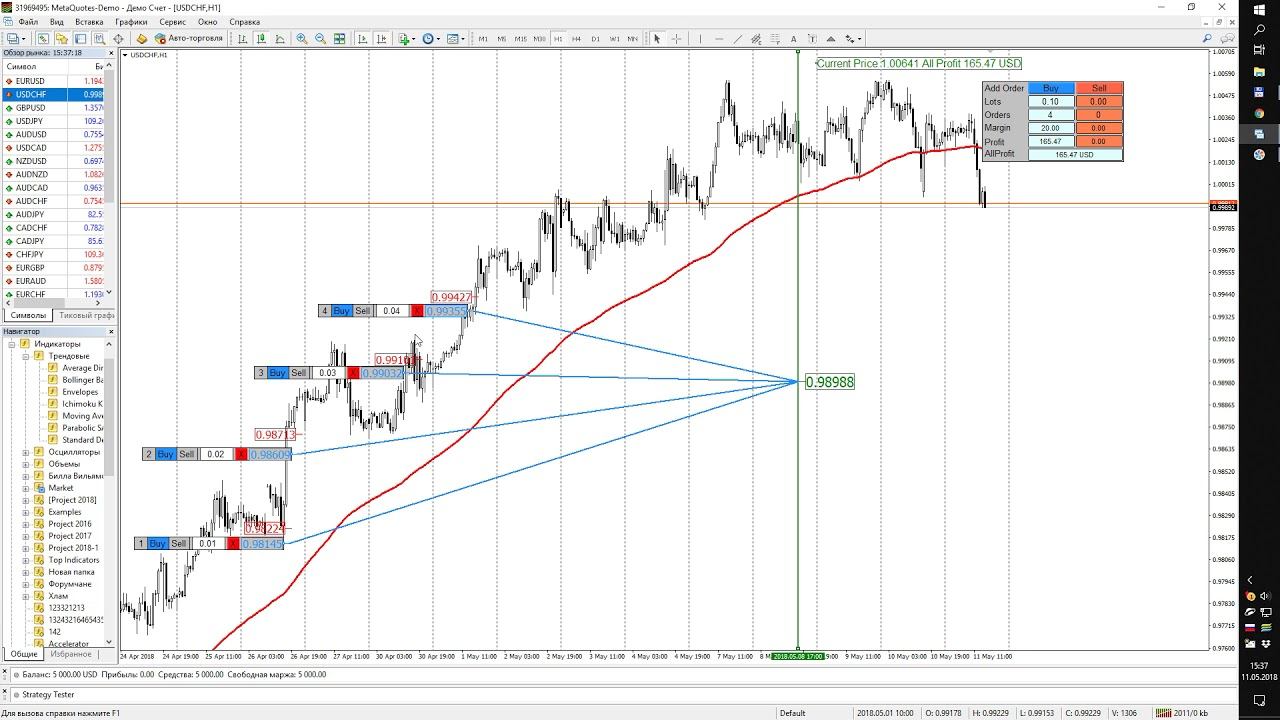Open the Вид menu

(x=57, y=21)
